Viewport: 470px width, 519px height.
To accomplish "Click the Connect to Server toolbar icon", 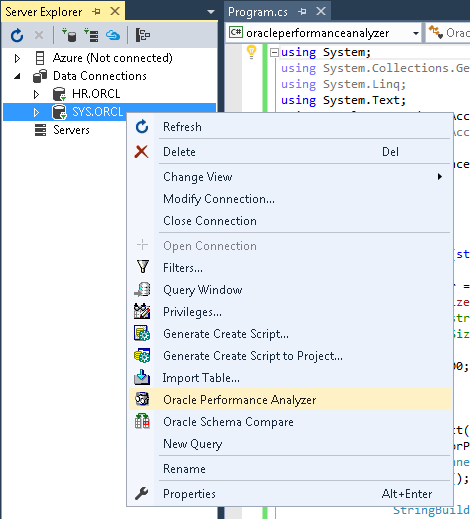I will [x=91, y=35].
